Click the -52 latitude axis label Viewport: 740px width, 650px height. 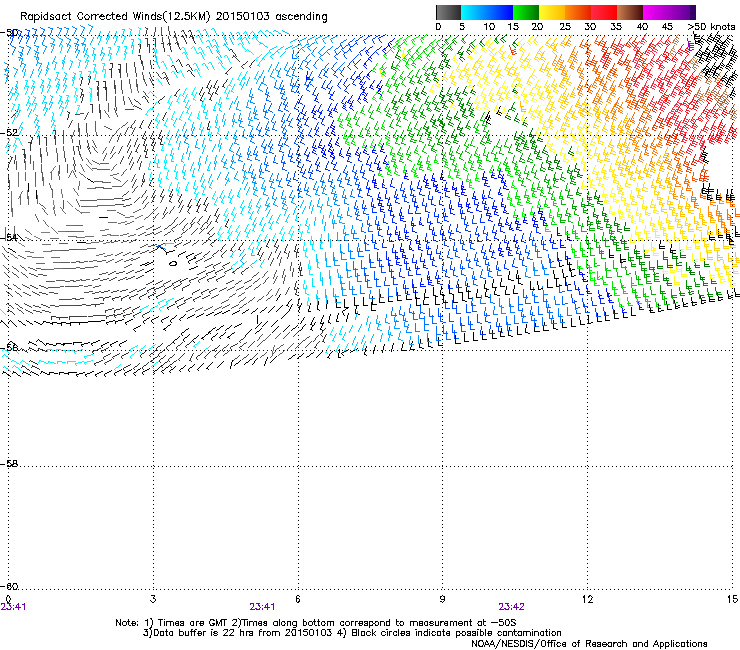[9, 133]
